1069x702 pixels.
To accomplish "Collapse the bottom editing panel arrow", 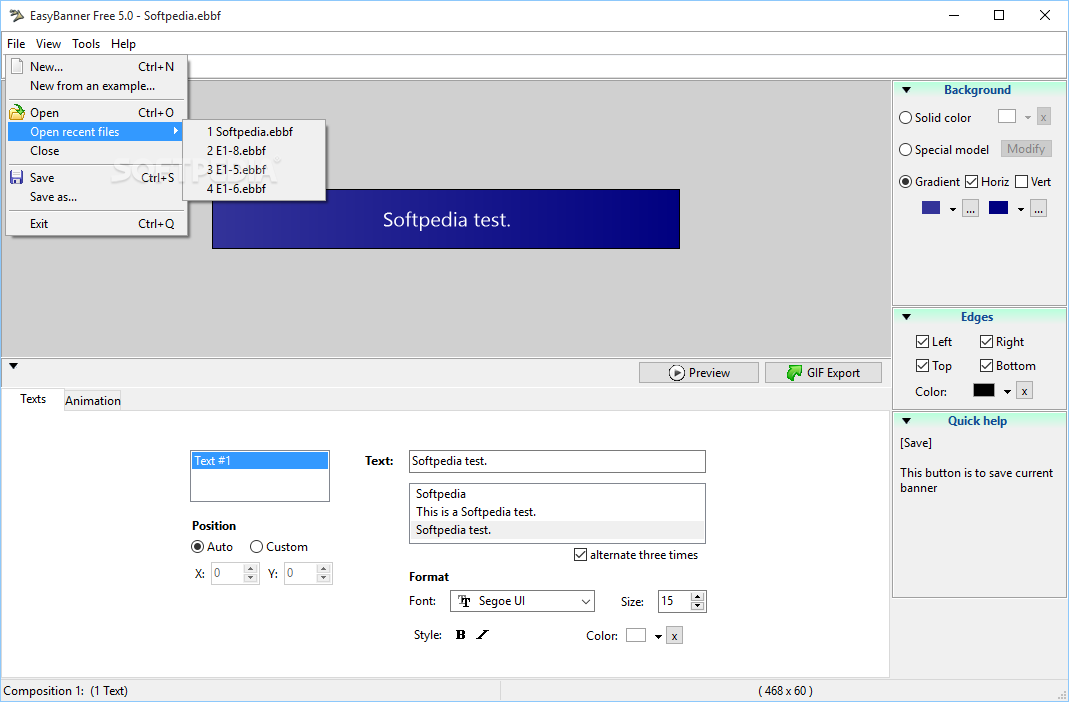I will [13, 366].
